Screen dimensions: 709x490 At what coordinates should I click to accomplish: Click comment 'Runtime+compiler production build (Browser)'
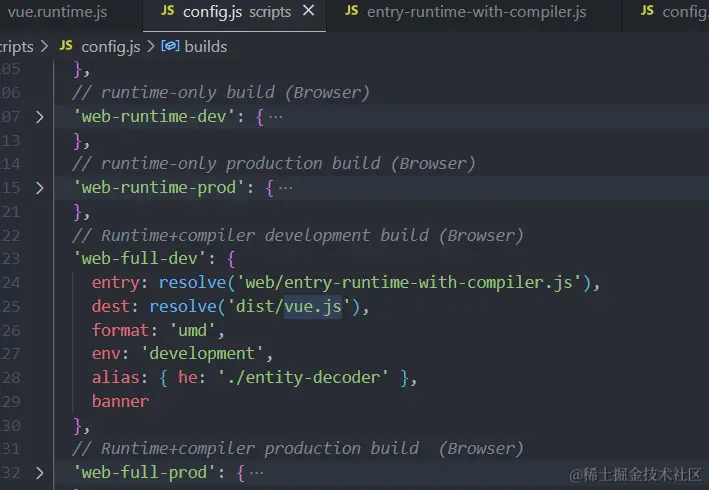[298, 448]
